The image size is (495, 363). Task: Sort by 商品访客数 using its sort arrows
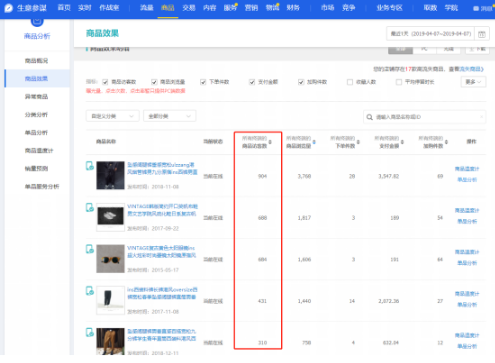(270, 142)
